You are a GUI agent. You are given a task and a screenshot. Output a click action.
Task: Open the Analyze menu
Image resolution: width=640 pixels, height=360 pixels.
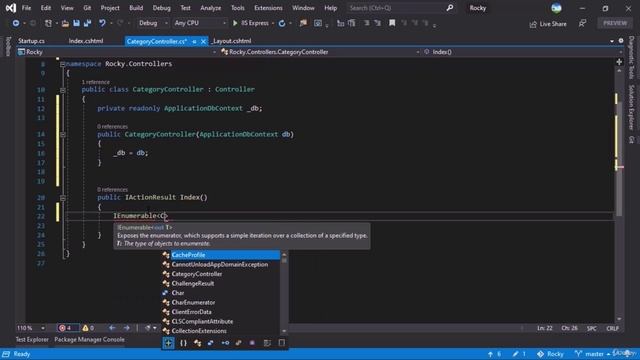(x=211, y=8)
